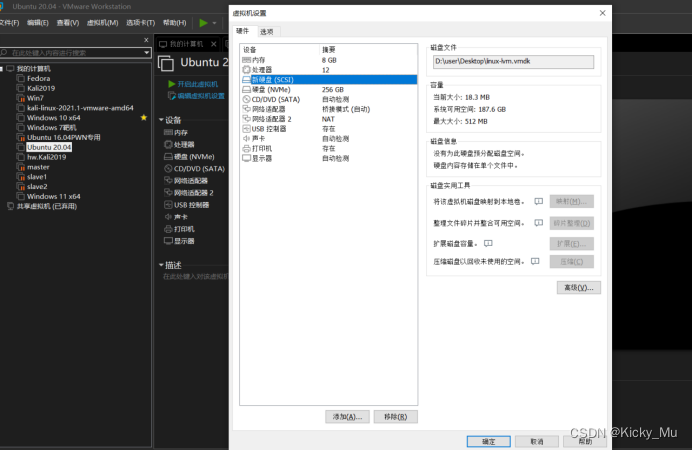The width and height of the screenshot is (693, 450).
Task: Select the 声卡 sound card row
Action: [x=328, y=138]
